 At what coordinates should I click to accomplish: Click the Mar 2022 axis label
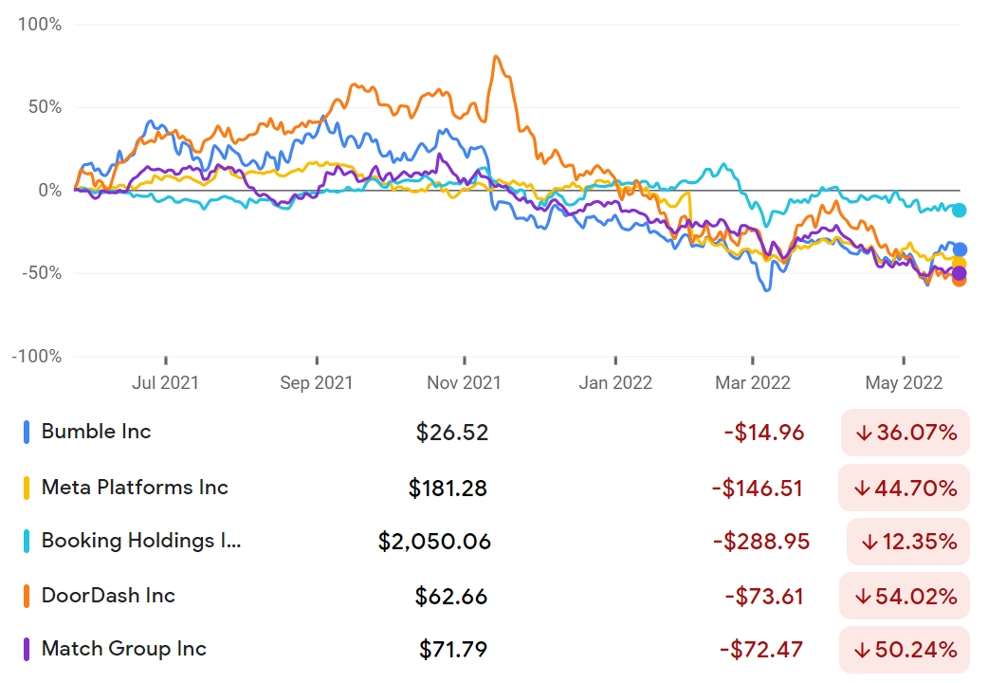coord(753,382)
